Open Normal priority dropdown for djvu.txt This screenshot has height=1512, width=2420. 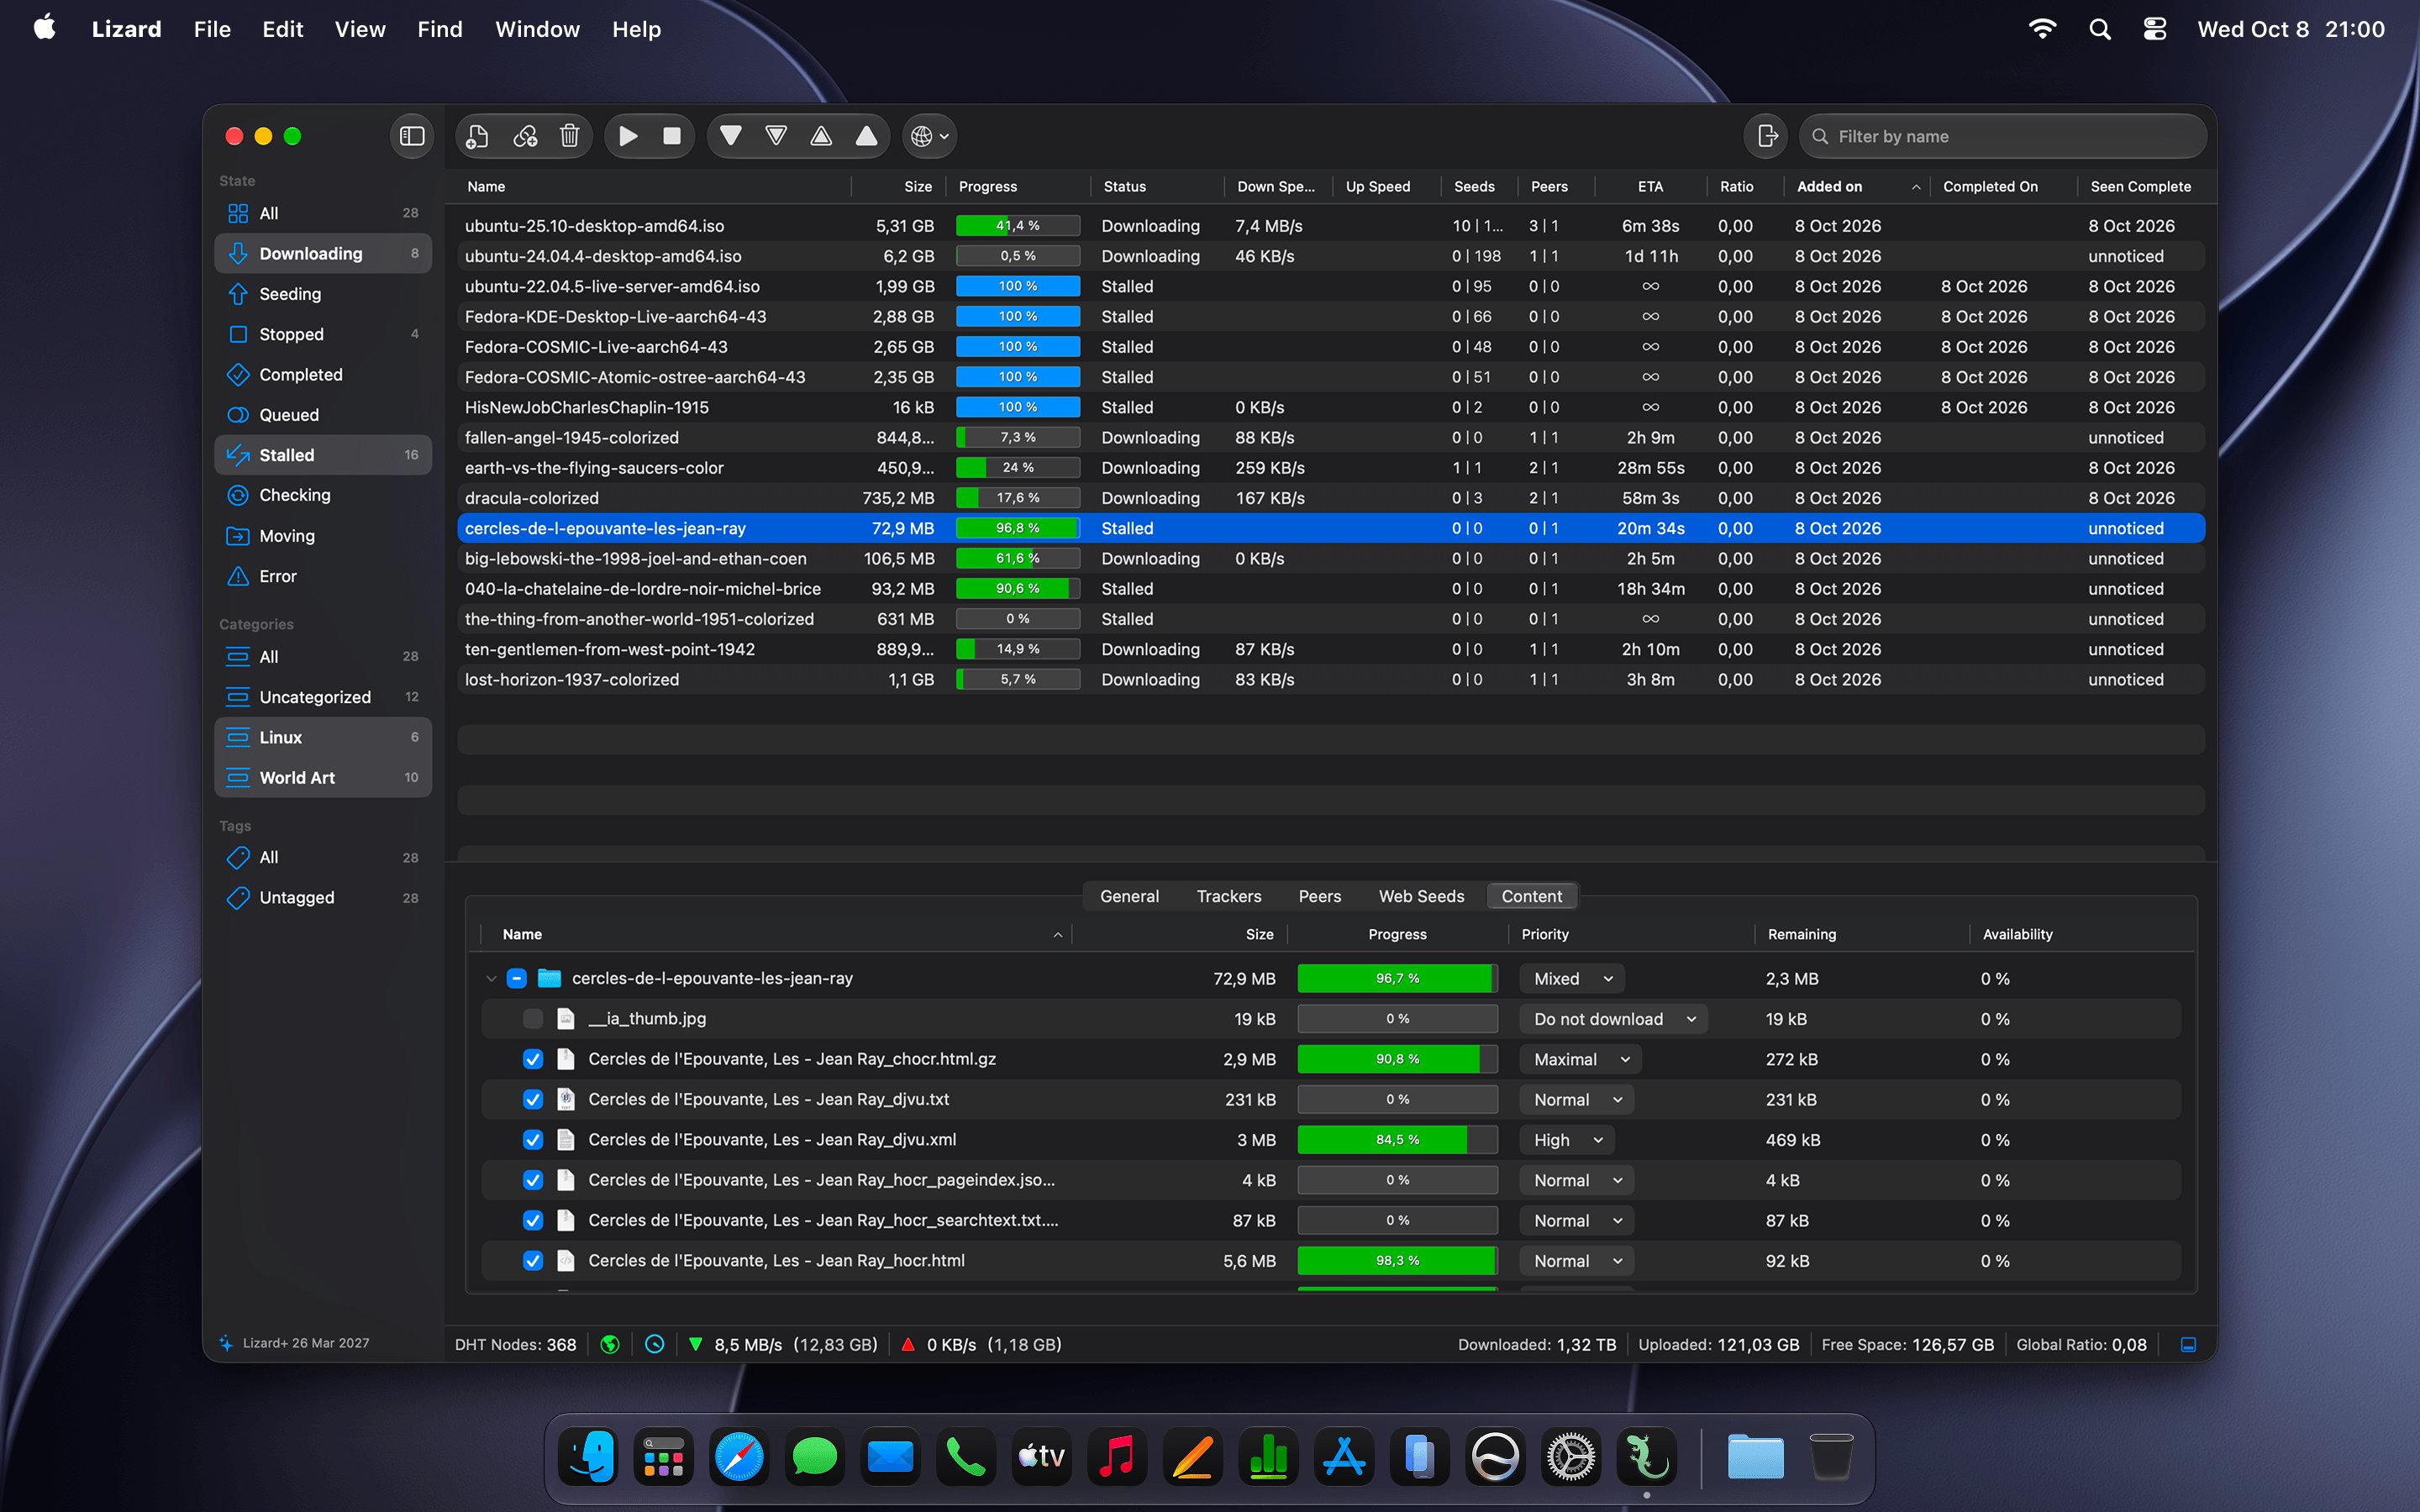pyautogui.click(x=1577, y=1099)
